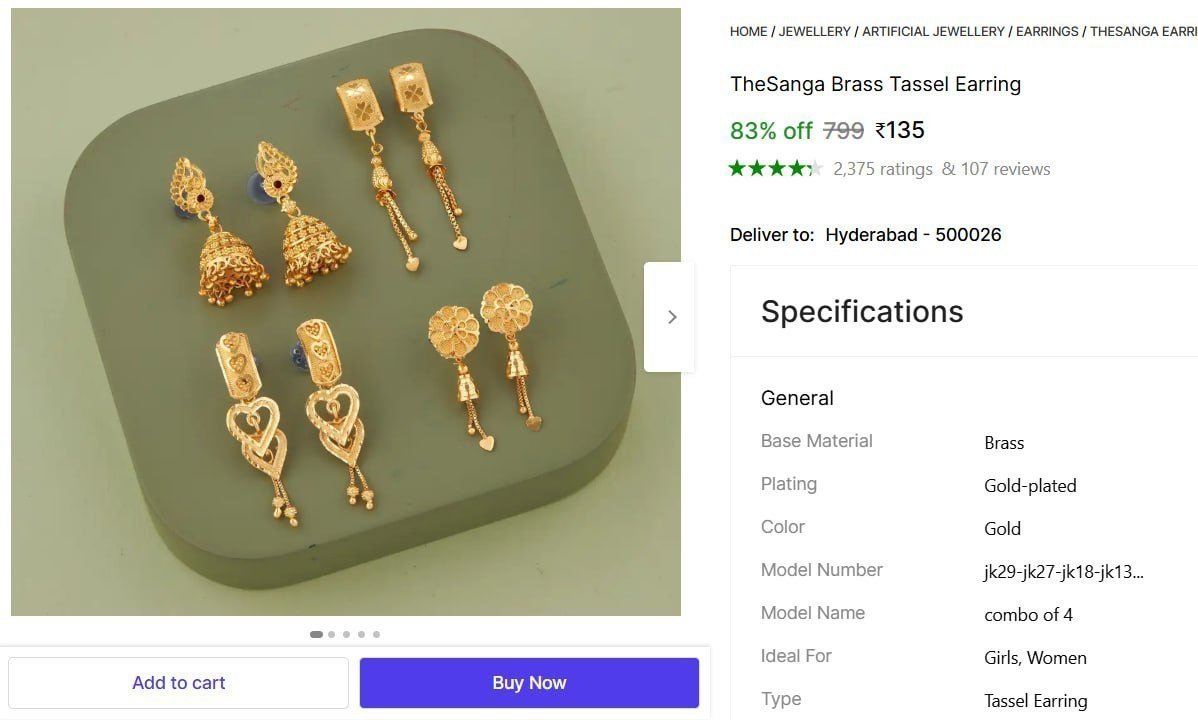1198x720 pixels.
Task: Click the rupee price ₹135
Action: tap(899, 130)
